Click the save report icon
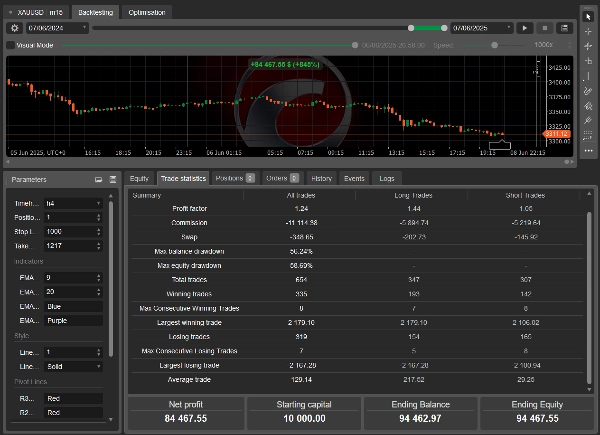The height and width of the screenshot is (435, 600). point(564,28)
